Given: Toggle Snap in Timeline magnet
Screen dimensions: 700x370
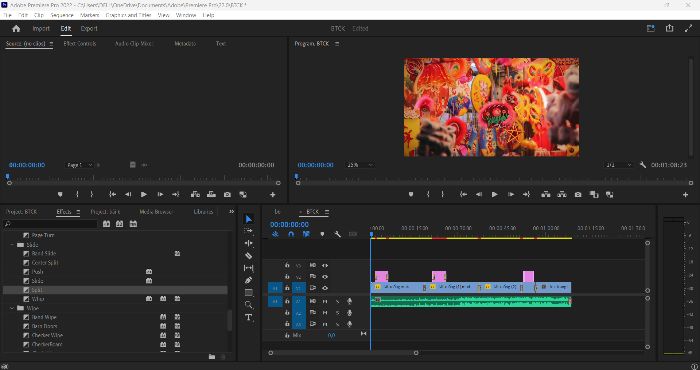Looking at the screenshot, I should point(291,234).
